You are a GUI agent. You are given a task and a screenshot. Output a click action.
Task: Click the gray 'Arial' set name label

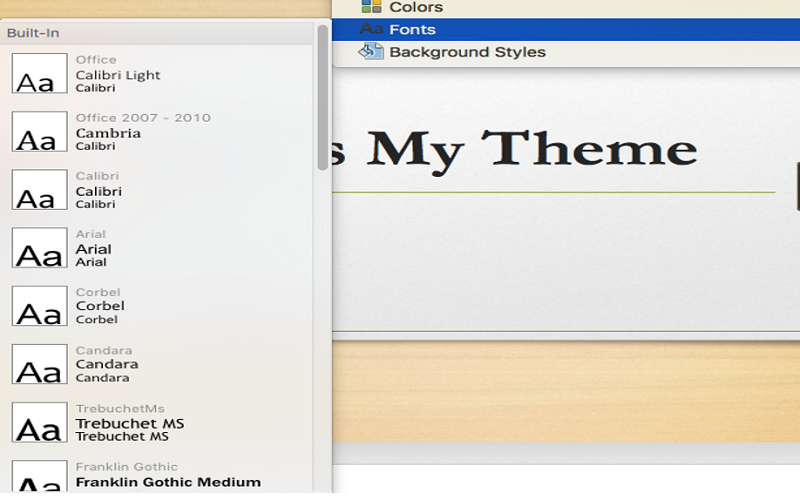click(91, 234)
